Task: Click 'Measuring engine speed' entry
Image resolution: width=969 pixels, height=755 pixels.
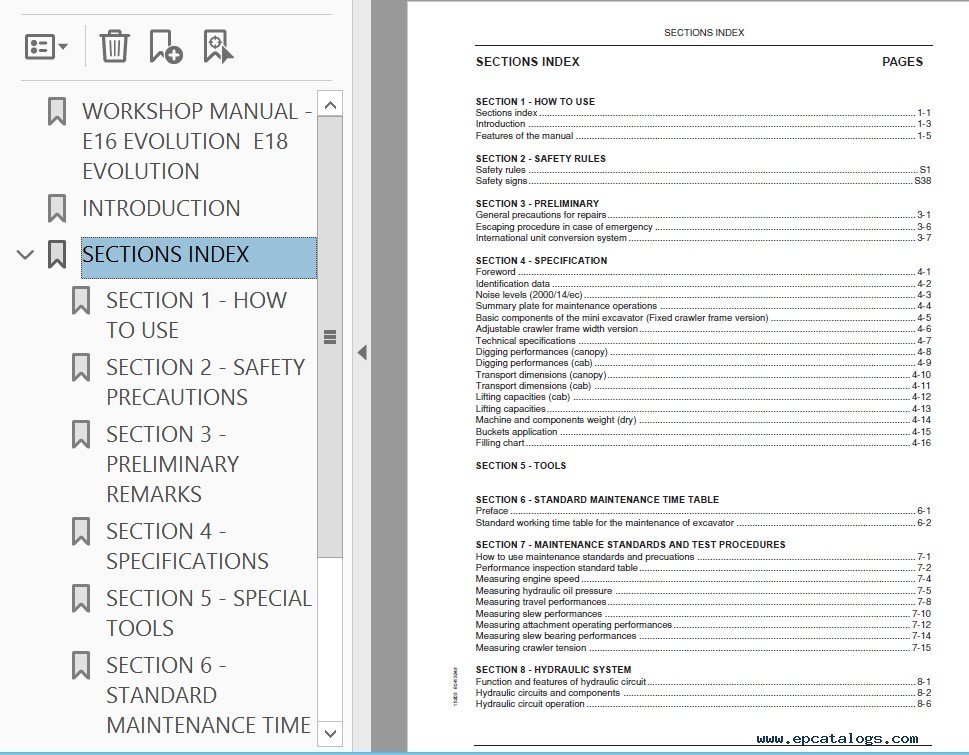Action: click(x=703, y=579)
